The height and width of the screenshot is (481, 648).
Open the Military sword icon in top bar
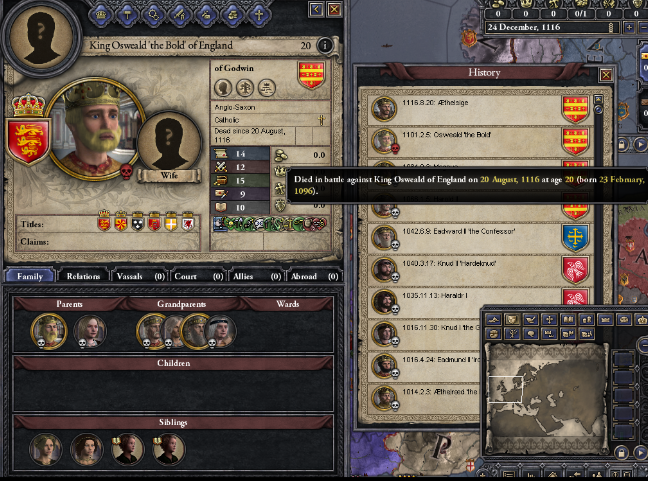coord(180,15)
